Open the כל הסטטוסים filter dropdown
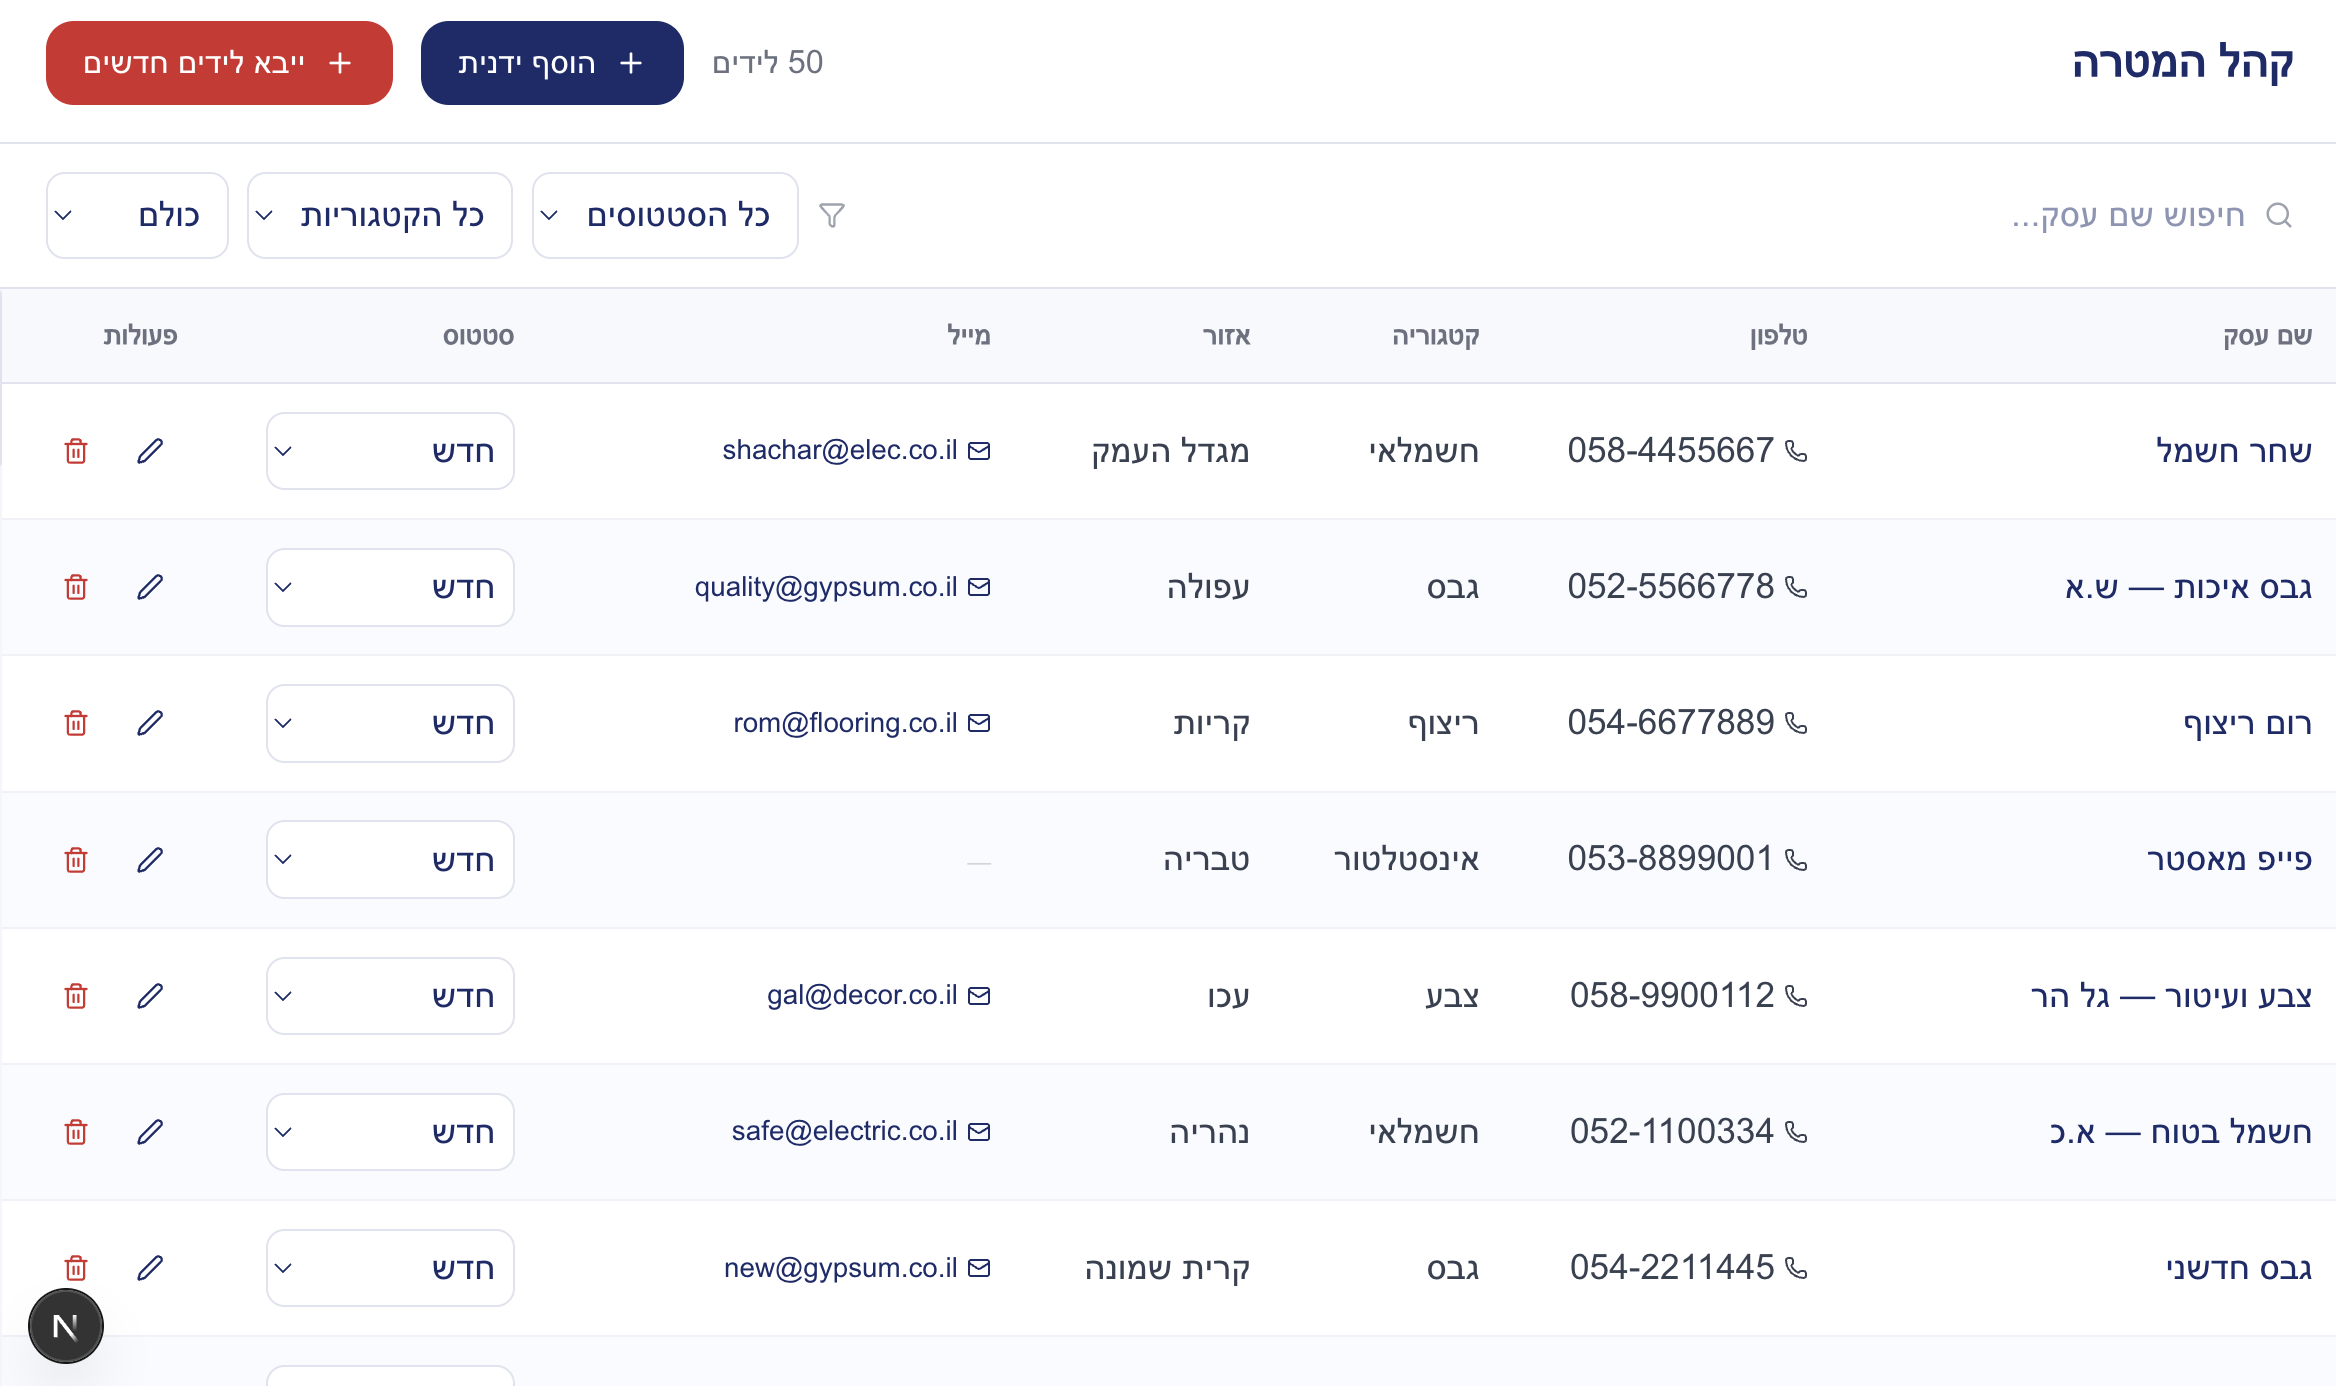The width and height of the screenshot is (2336, 1386). click(x=665, y=215)
